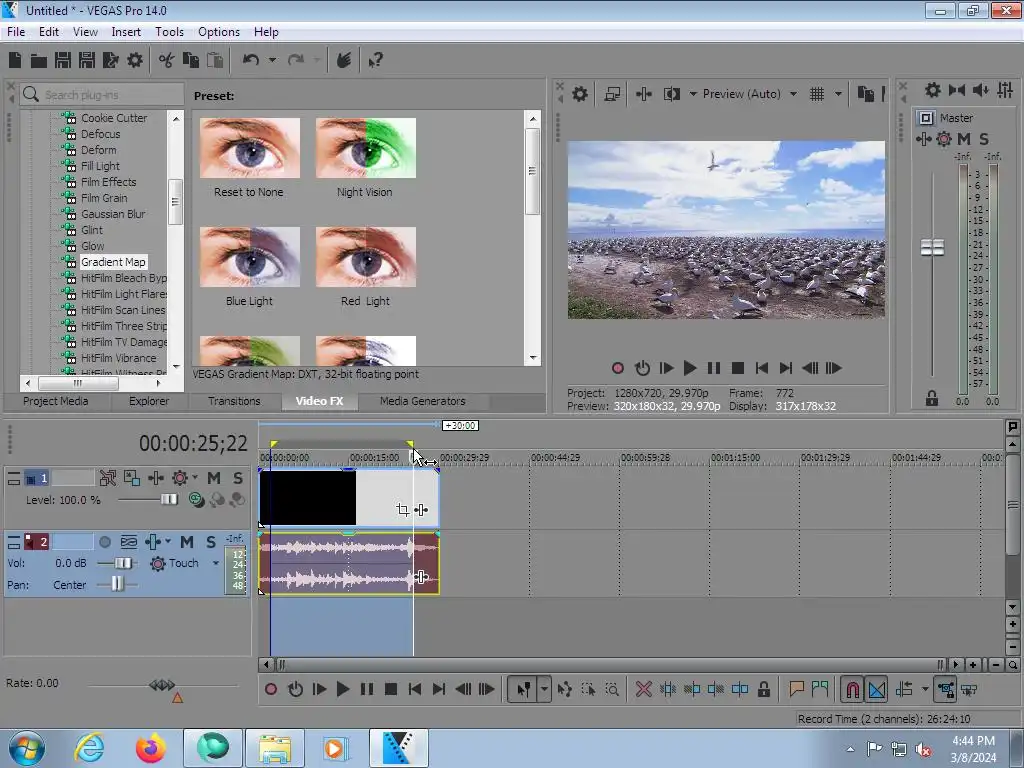Delete selection with the red X icon
This screenshot has height=768, width=1024.
[643, 689]
